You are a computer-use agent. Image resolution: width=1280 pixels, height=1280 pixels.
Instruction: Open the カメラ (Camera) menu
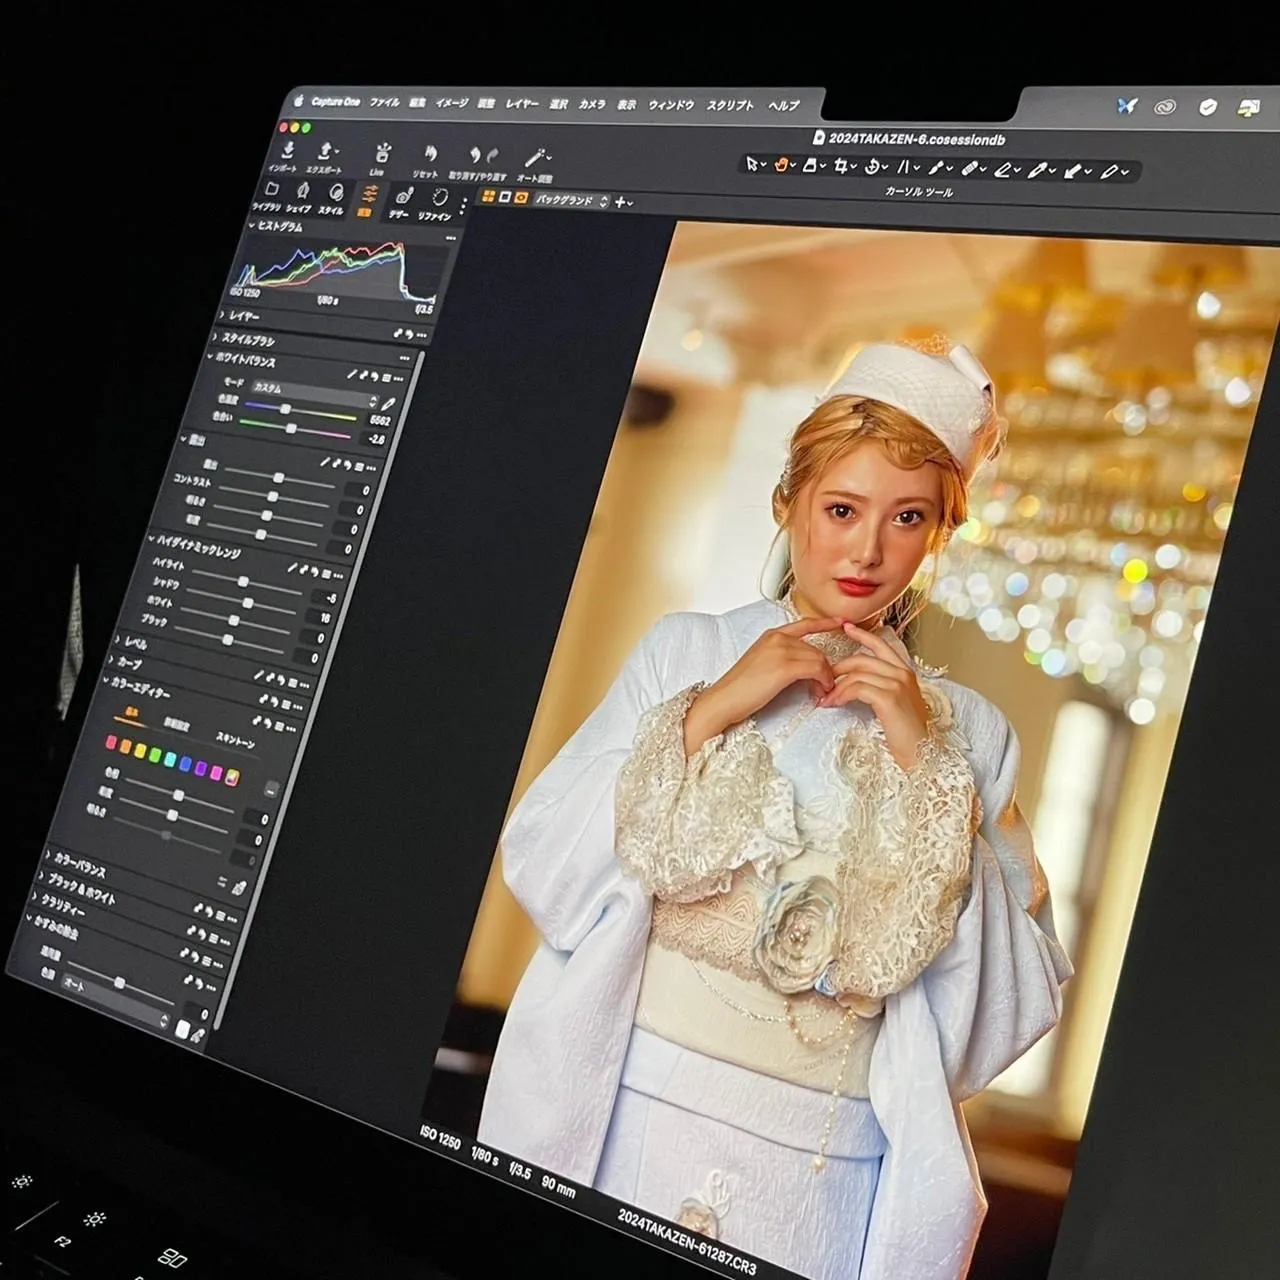pos(592,104)
